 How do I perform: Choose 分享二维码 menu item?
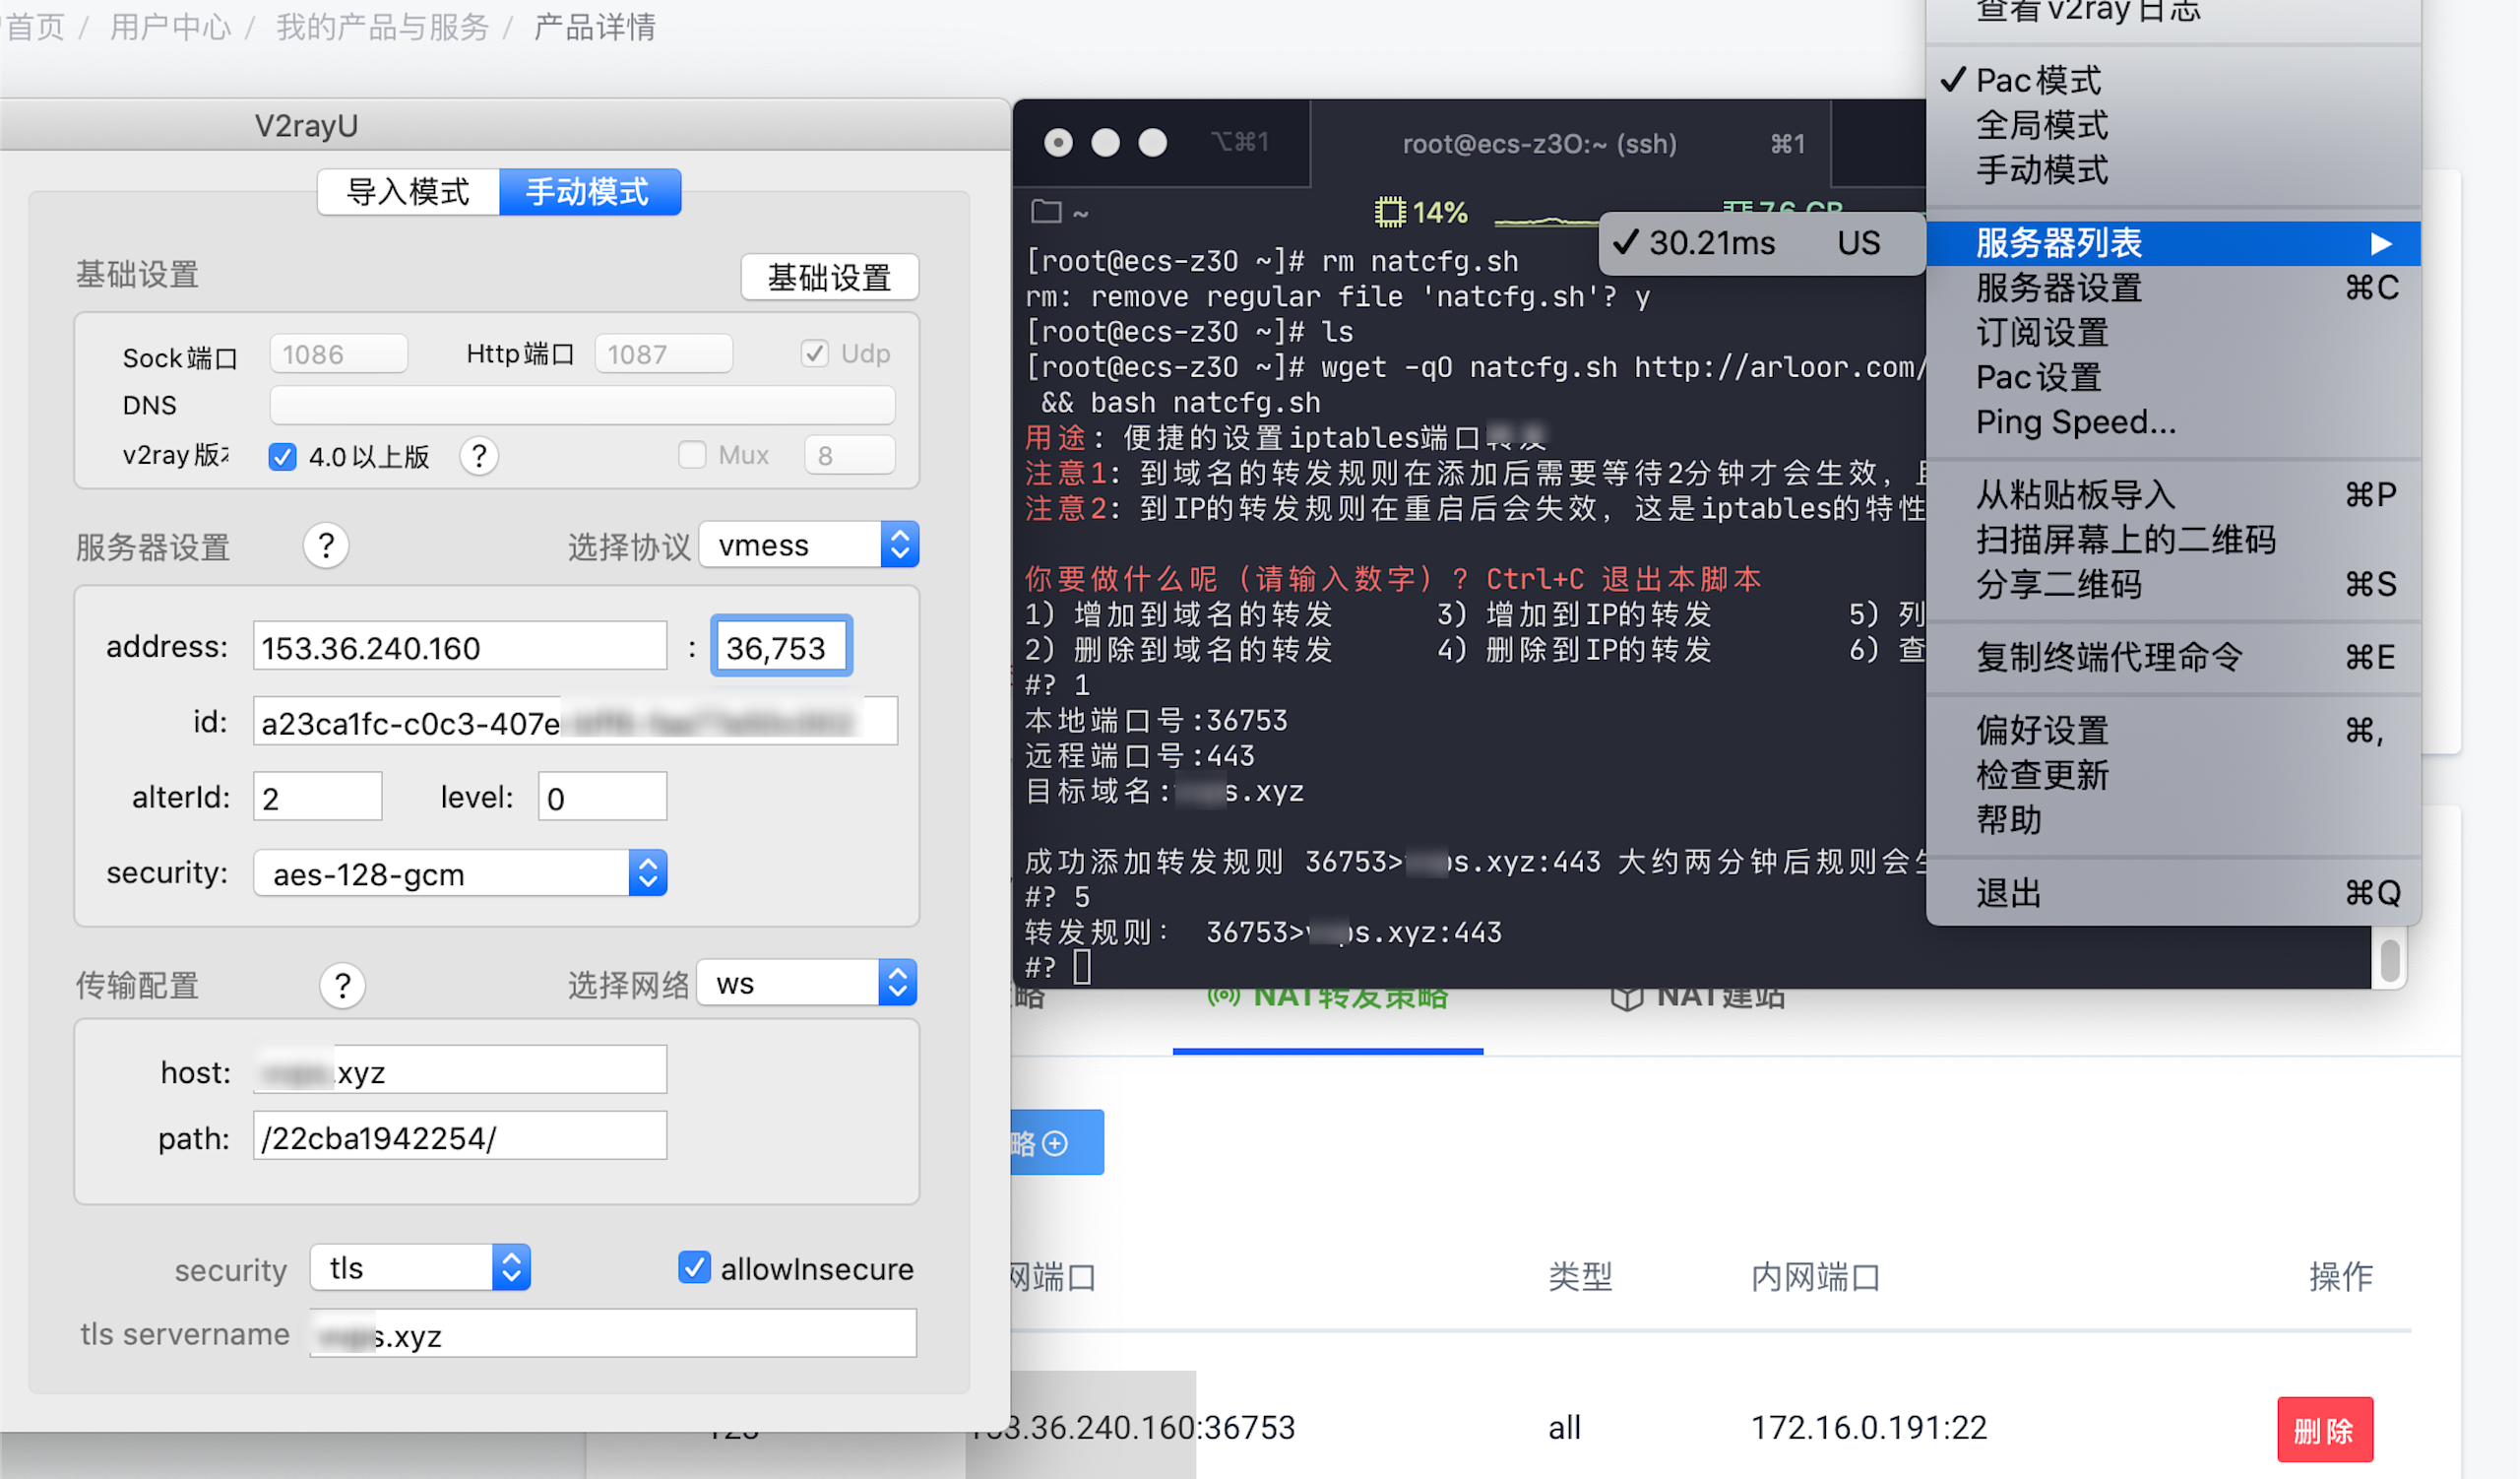tap(2173, 584)
